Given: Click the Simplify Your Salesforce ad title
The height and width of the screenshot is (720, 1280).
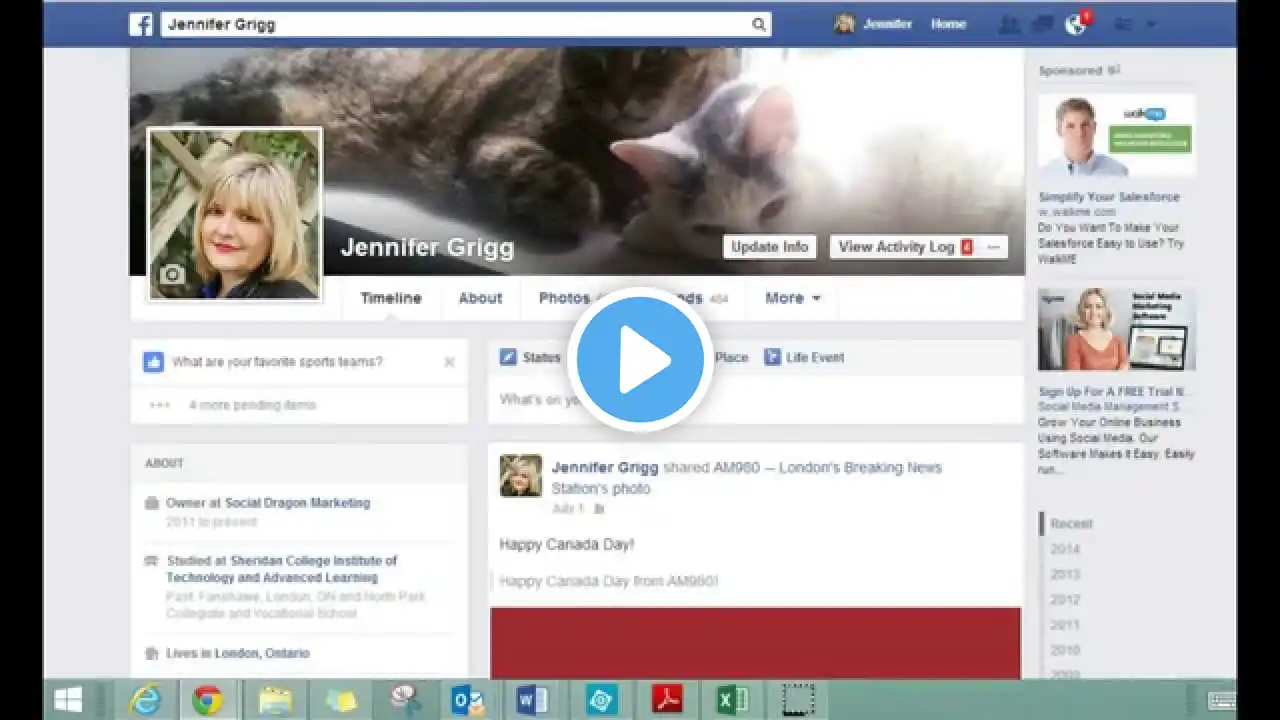Looking at the screenshot, I should coord(1109,197).
